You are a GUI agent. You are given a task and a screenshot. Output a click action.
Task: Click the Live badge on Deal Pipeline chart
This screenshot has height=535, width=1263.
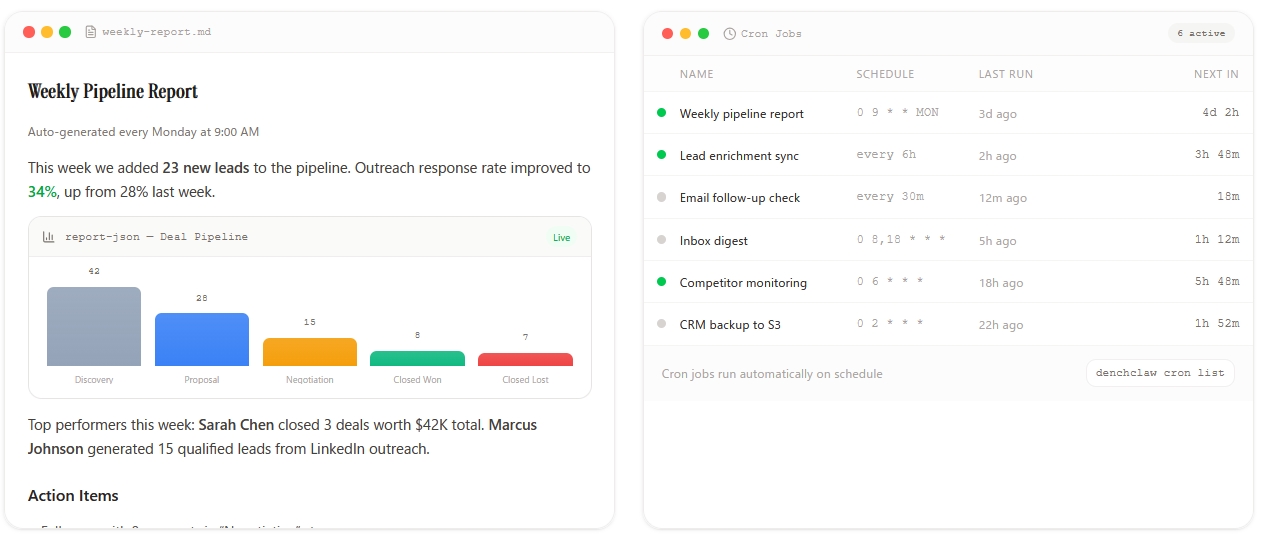pyautogui.click(x=562, y=238)
